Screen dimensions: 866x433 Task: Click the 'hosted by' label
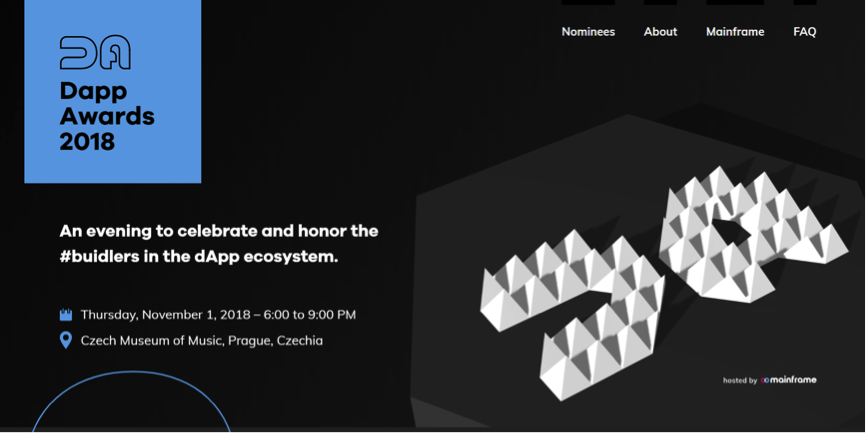(740, 380)
